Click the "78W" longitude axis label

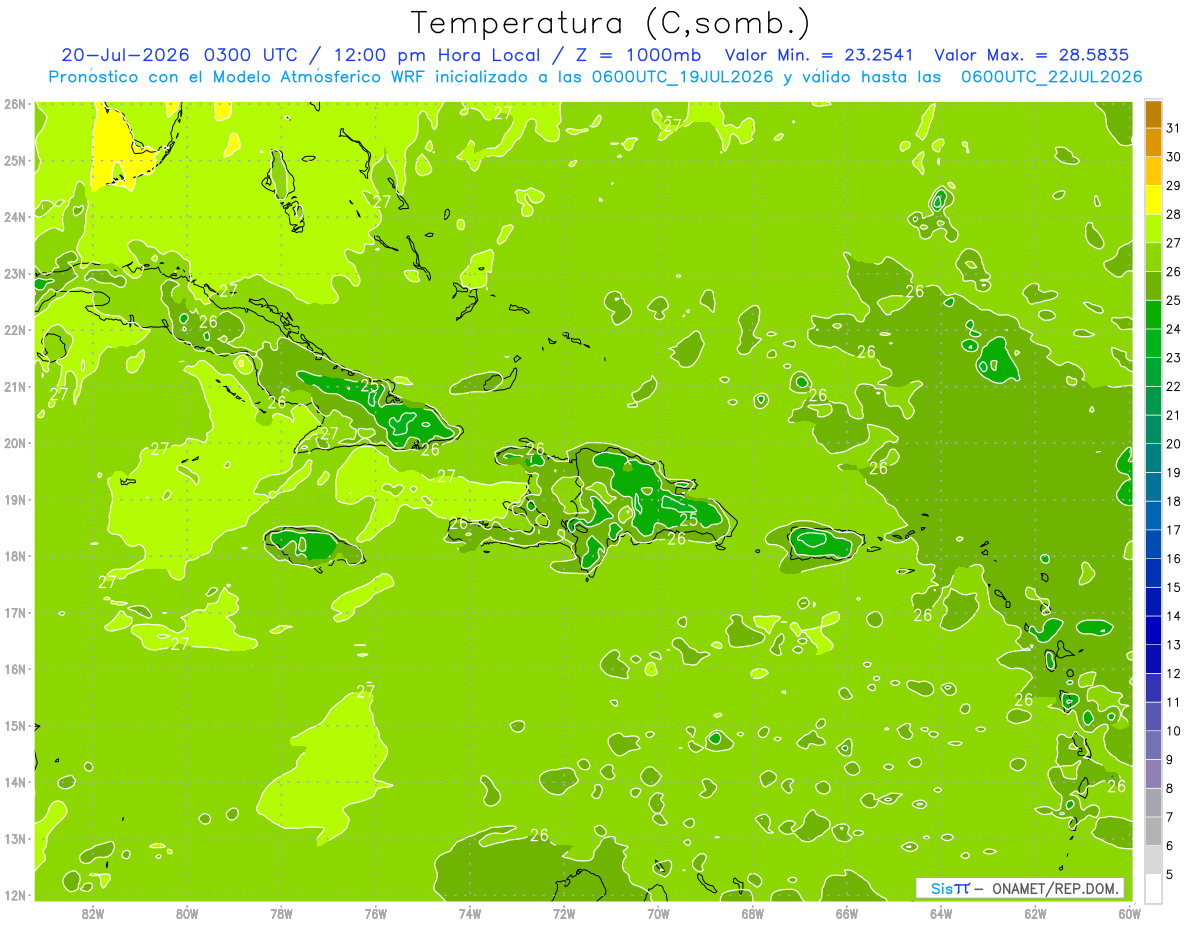(281, 913)
